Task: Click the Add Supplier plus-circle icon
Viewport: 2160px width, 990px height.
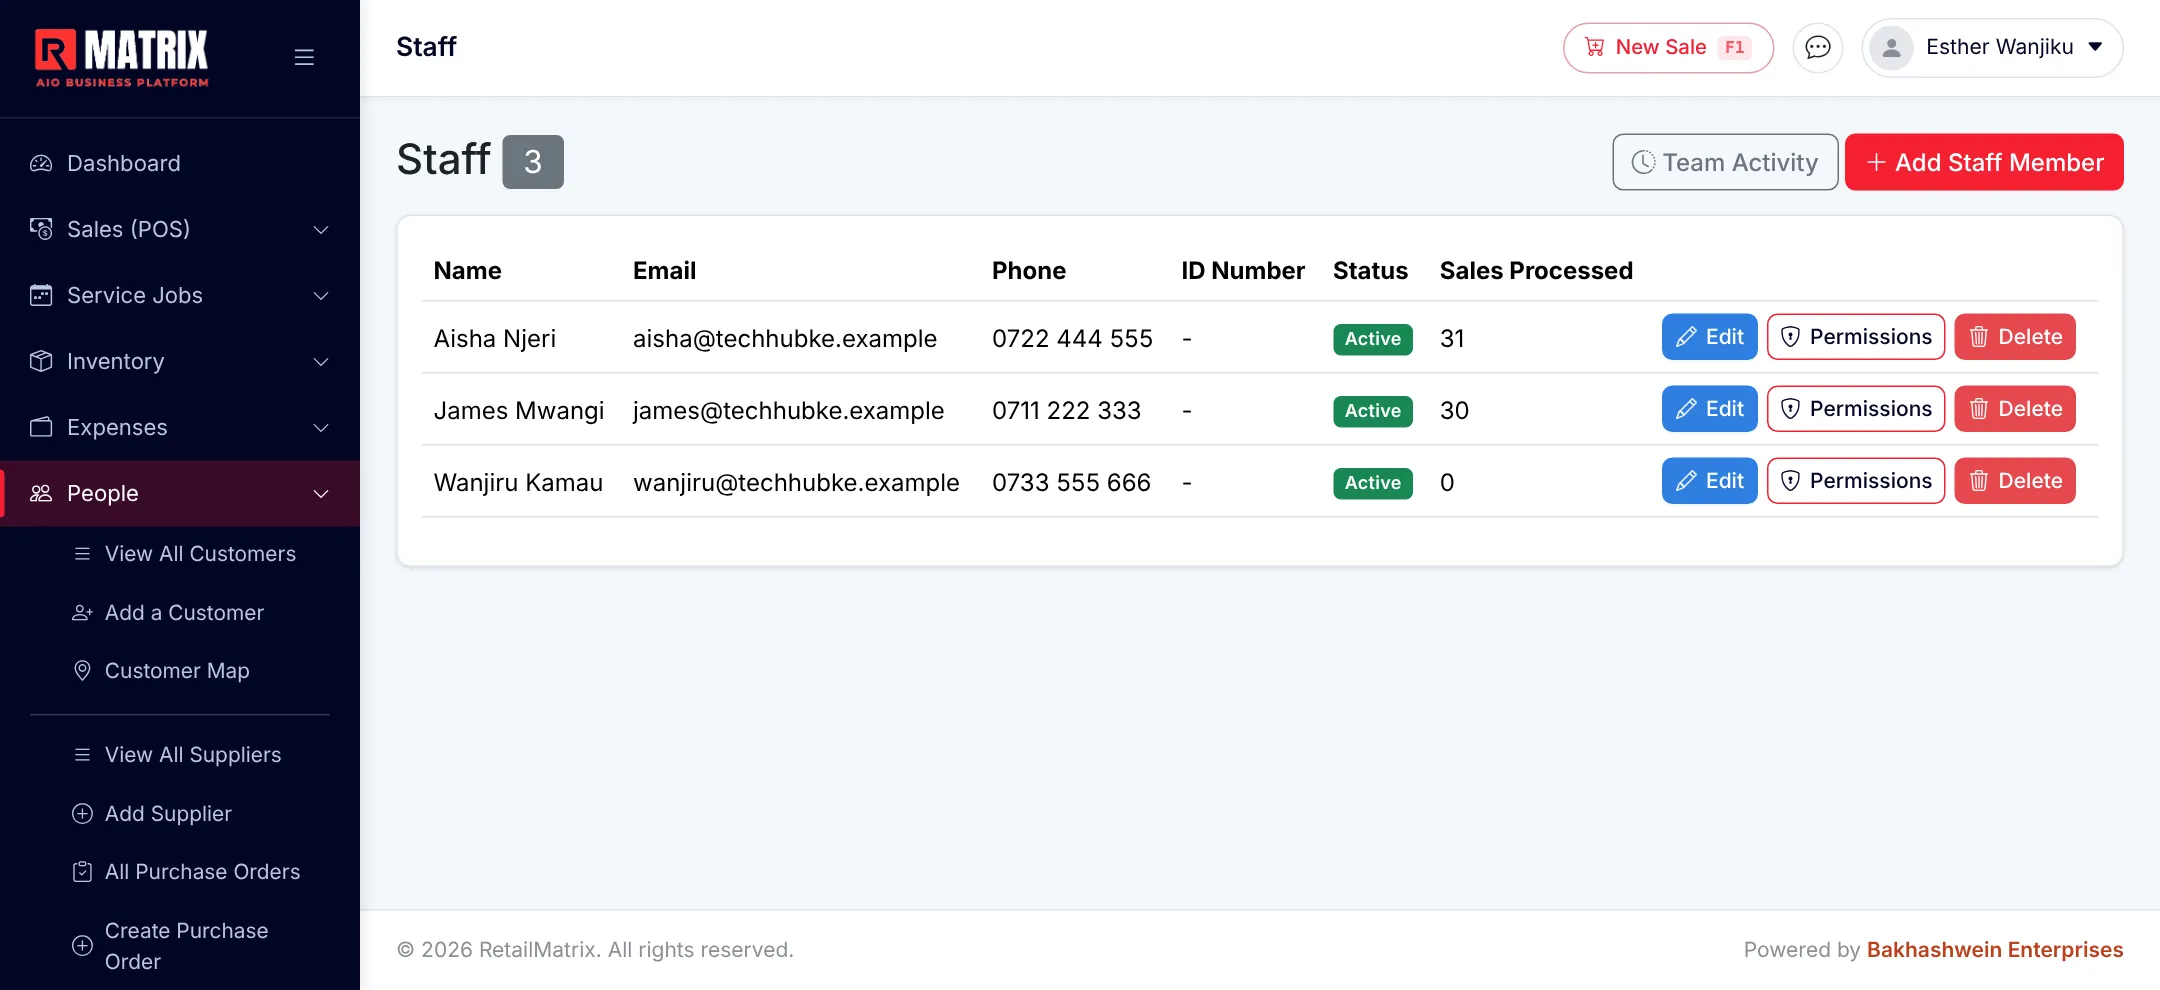Action: point(83,813)
